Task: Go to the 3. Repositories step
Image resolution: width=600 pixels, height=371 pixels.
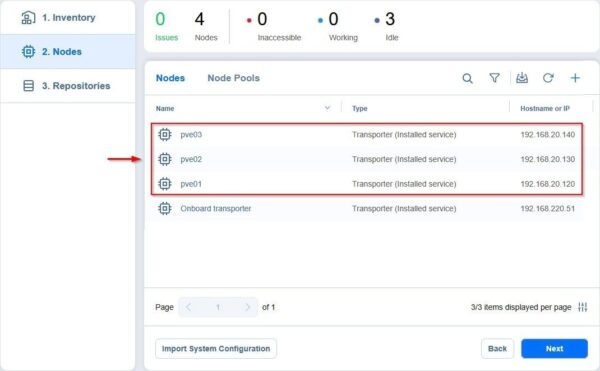Action: tap(68, 86)
